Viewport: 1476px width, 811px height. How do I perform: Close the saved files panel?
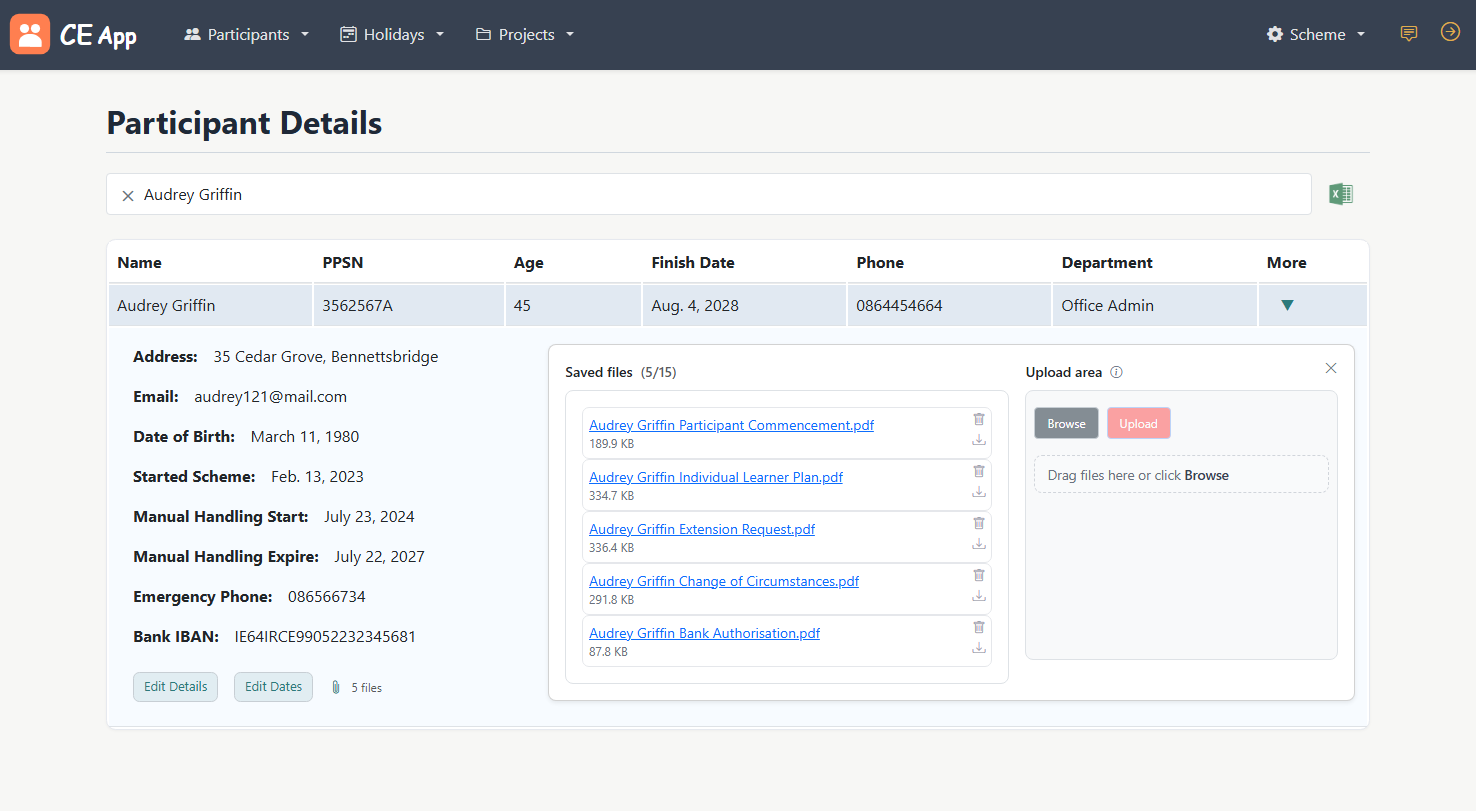pyautogui.click(x=1331, y=368)
